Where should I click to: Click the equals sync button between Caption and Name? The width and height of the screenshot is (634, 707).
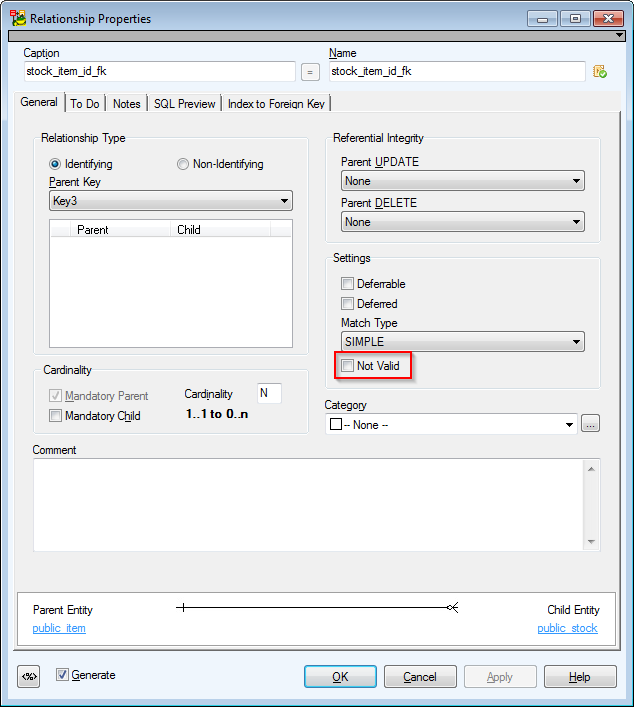pos(310,72)
